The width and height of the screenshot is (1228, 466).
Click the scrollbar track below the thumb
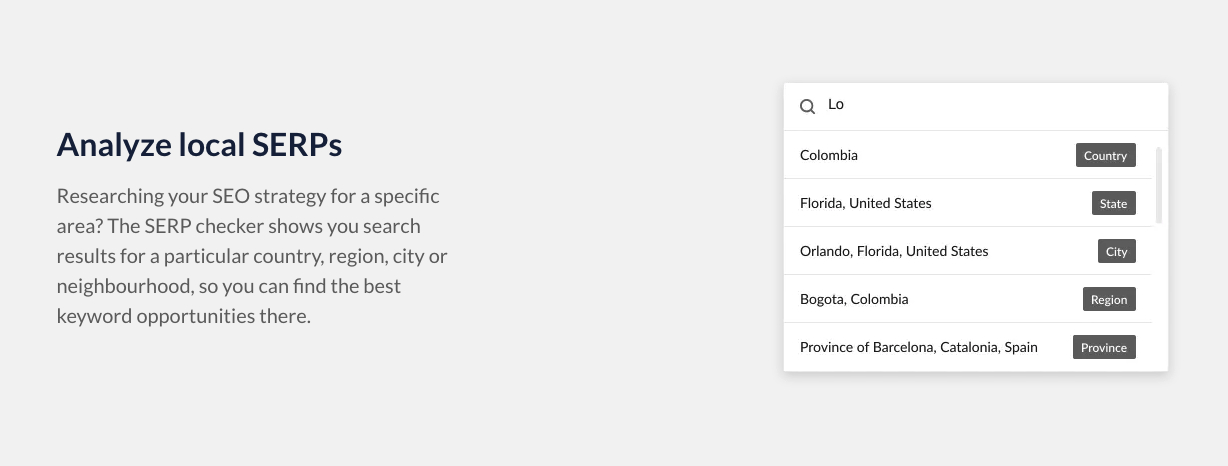pos(1159,296)
